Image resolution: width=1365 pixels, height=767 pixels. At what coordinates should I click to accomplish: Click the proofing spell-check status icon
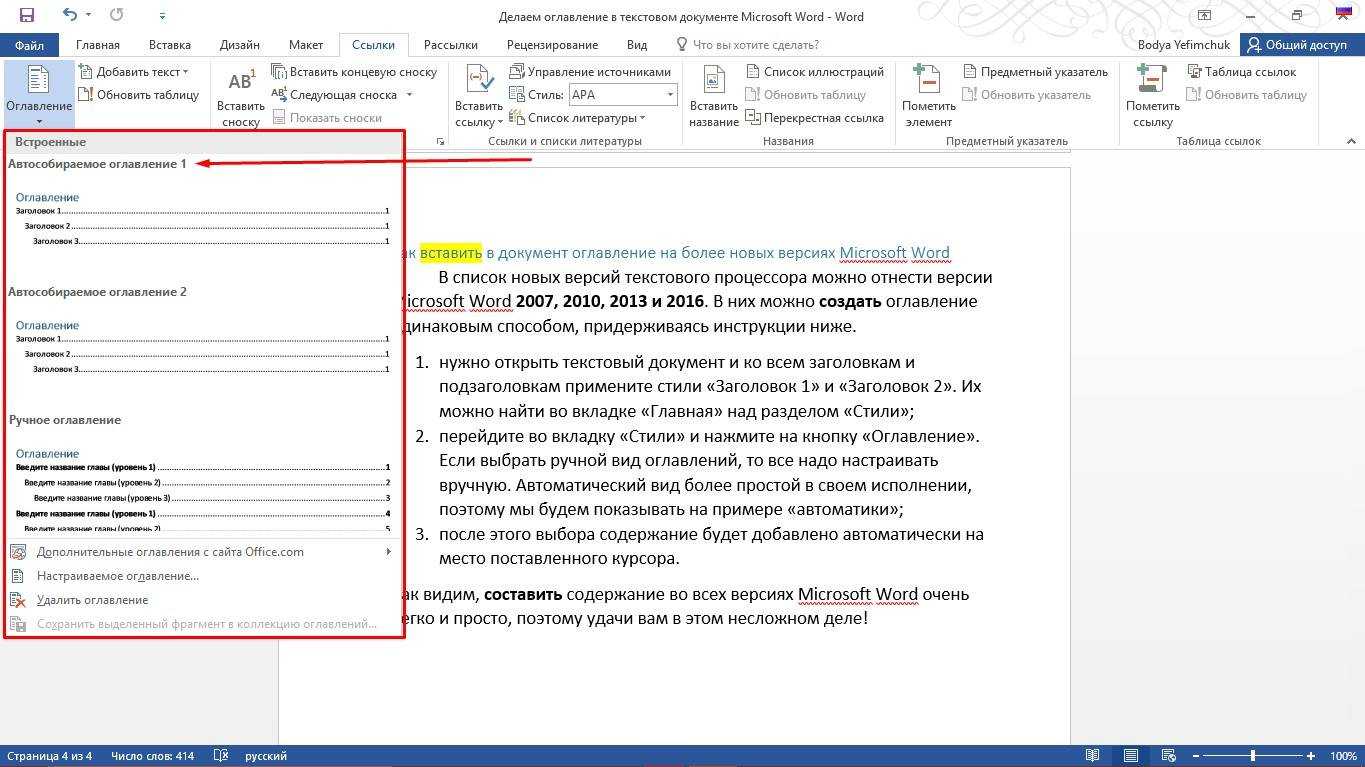pos(221,756)
